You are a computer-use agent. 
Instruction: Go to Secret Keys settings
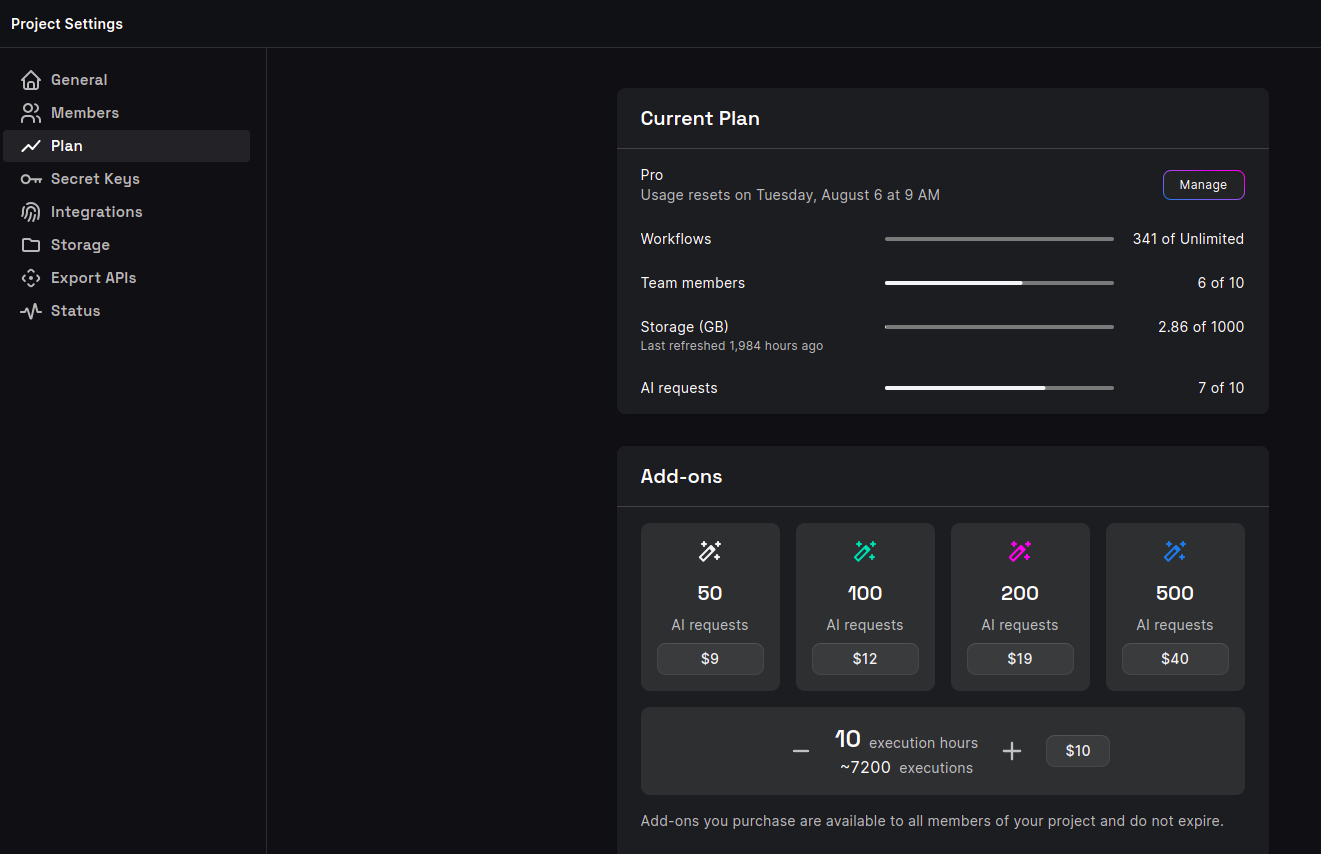point(127,179)
